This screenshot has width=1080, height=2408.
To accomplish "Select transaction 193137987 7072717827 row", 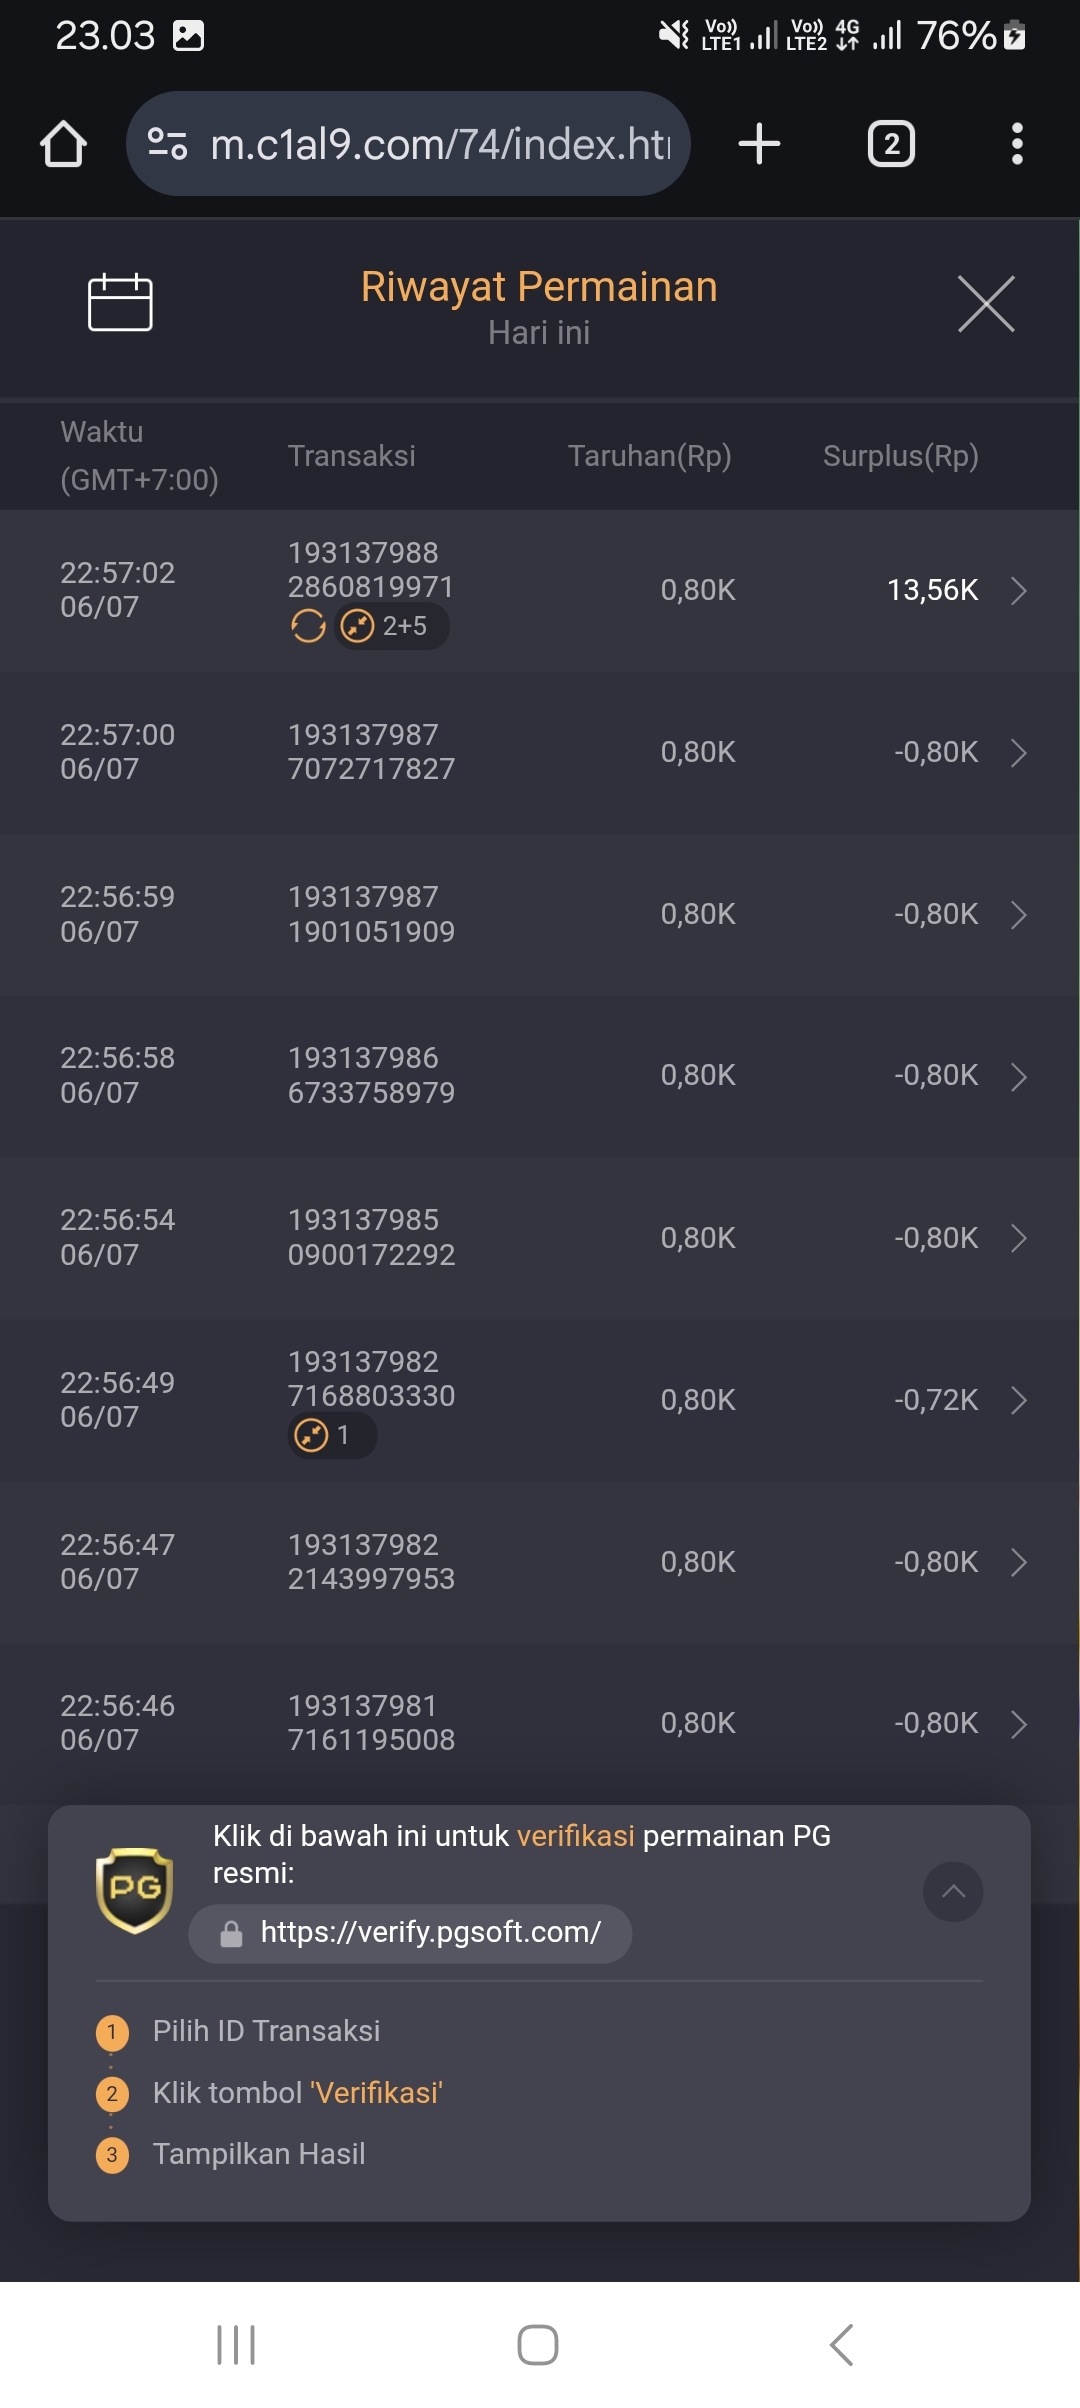I will [540, 752].
